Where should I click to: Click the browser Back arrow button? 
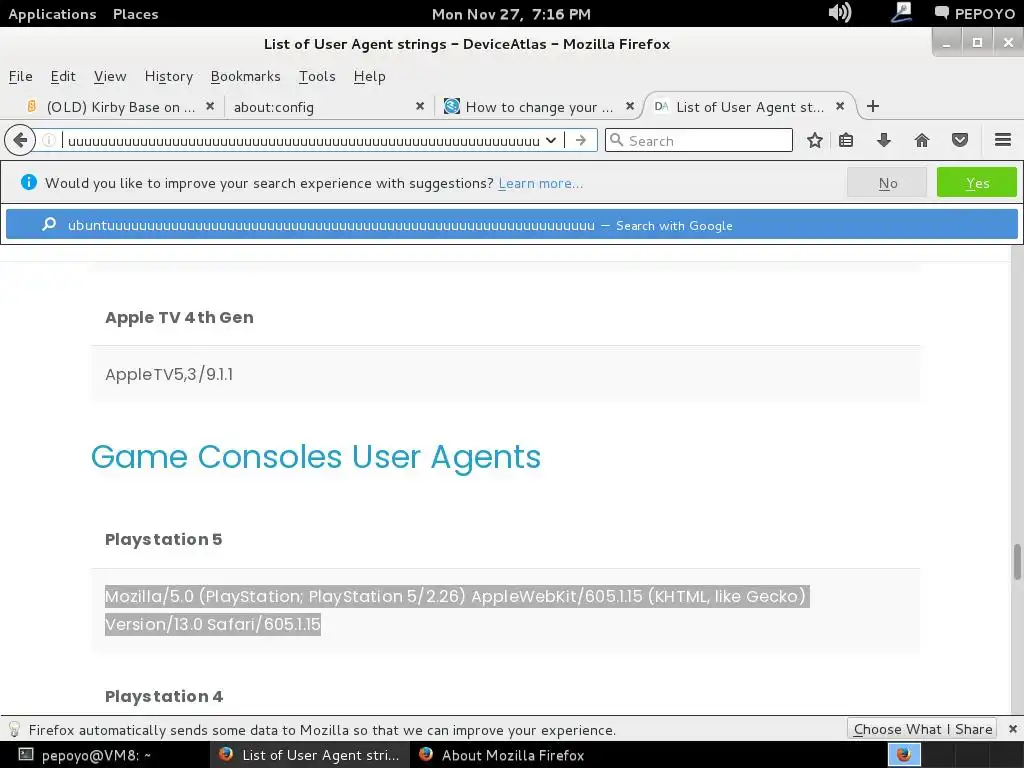20,140
